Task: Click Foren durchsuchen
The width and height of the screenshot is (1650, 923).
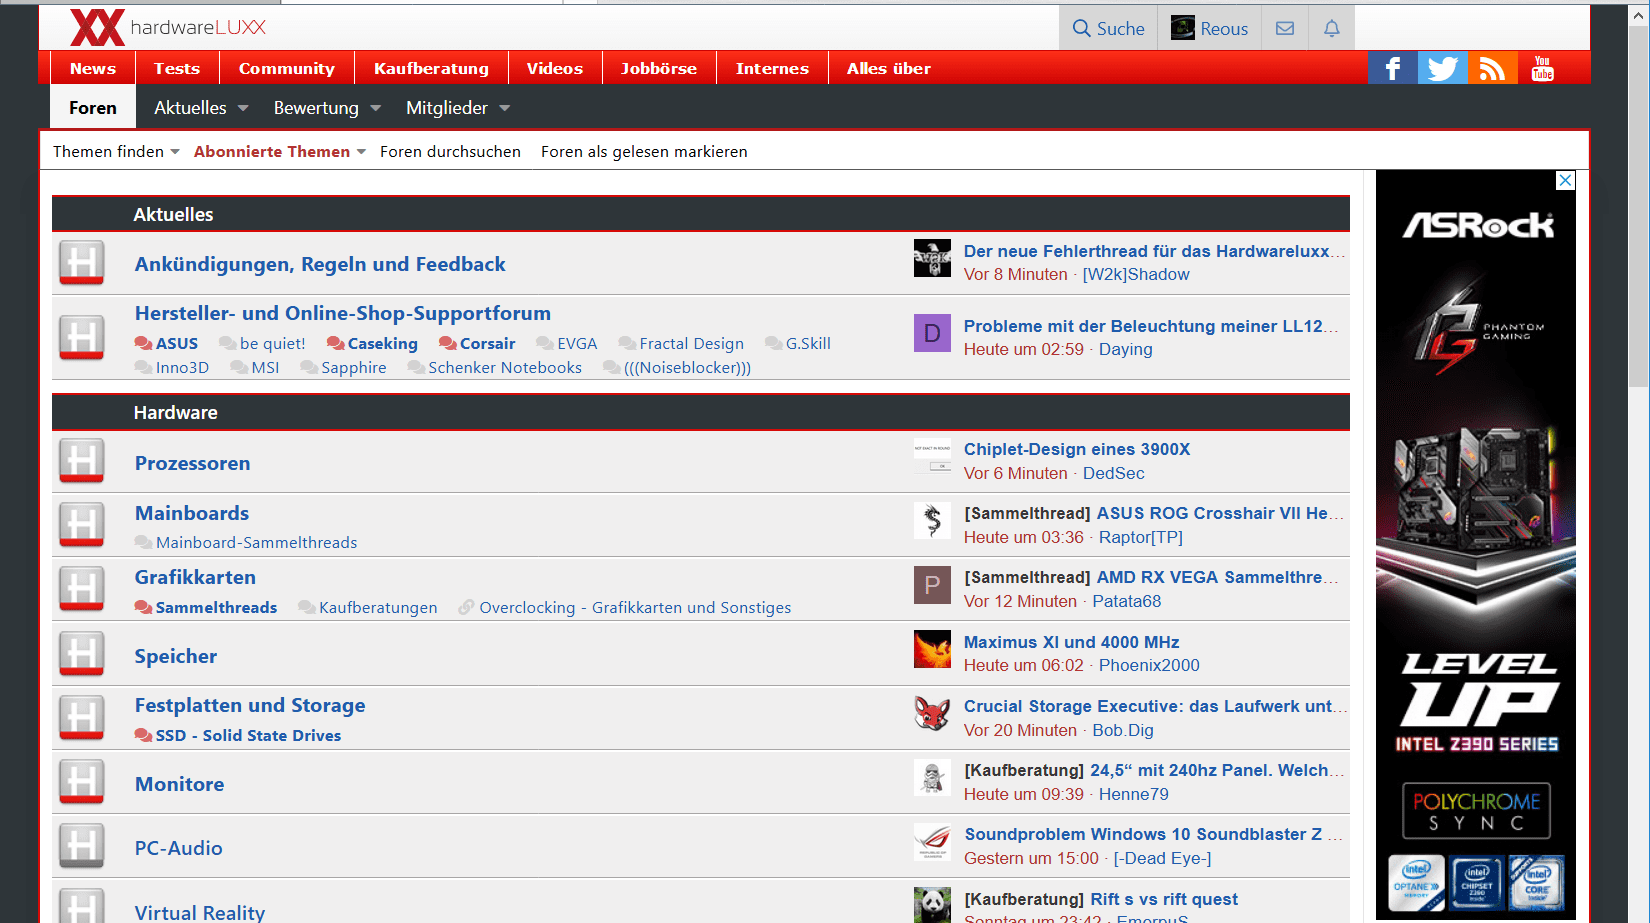Action: (x=450, y=152)
